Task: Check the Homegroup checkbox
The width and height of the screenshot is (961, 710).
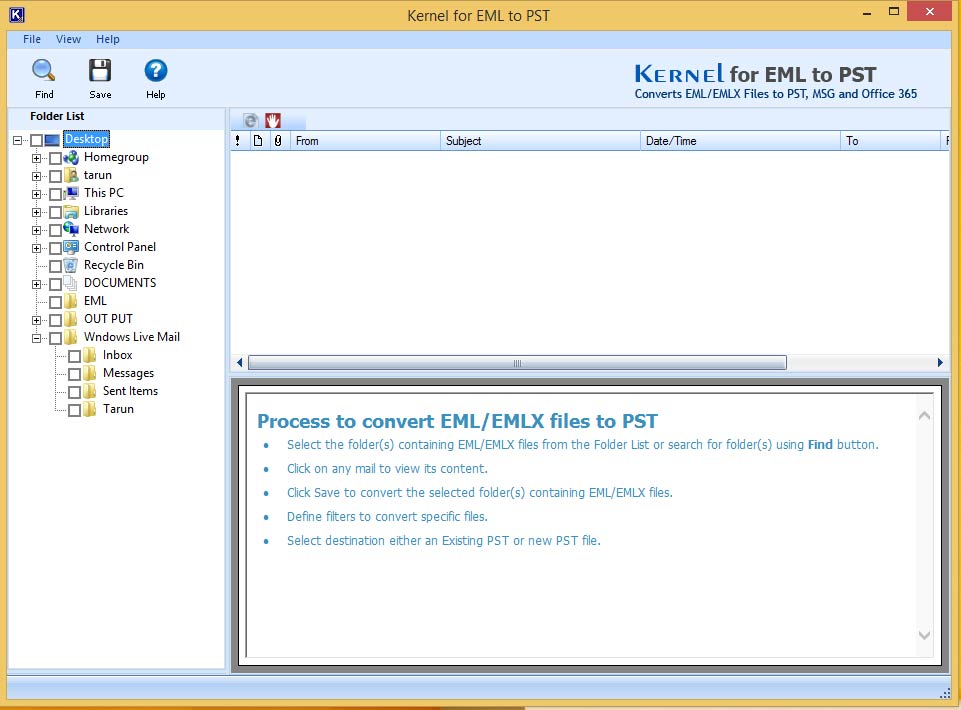Action: (x=55, y=158)
